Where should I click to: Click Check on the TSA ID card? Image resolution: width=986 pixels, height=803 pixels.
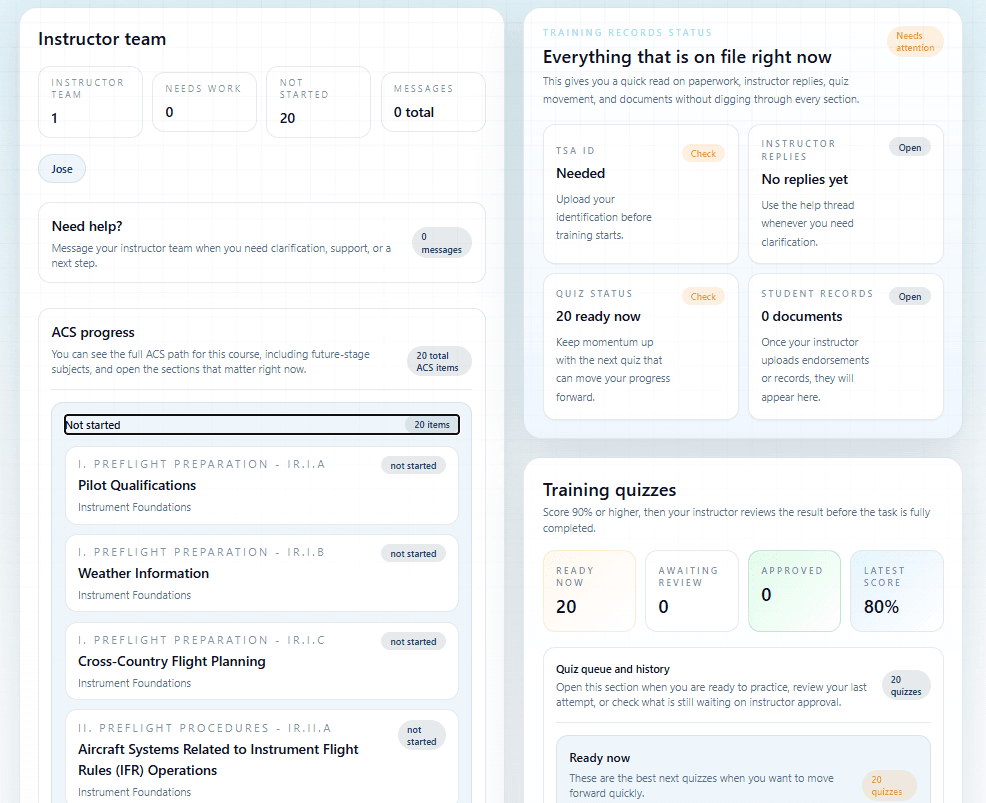coord(703,153)
